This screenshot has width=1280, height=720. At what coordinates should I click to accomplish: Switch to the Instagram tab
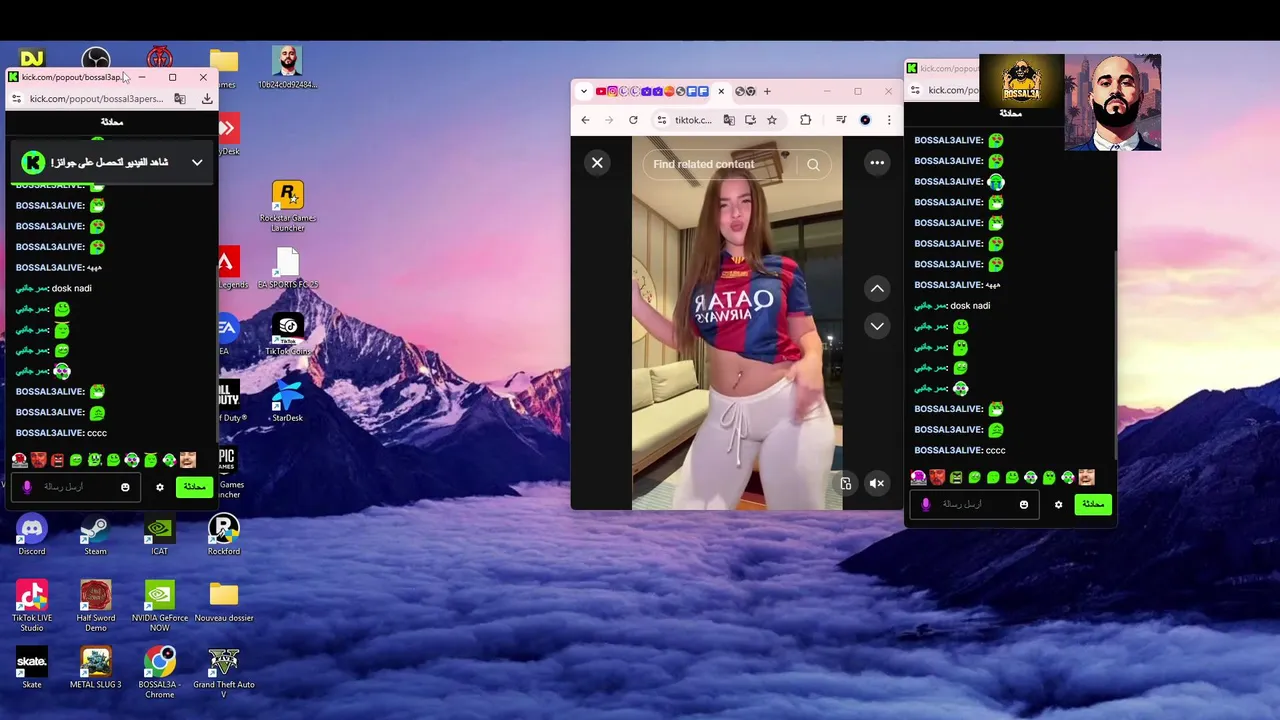point(612,91)
